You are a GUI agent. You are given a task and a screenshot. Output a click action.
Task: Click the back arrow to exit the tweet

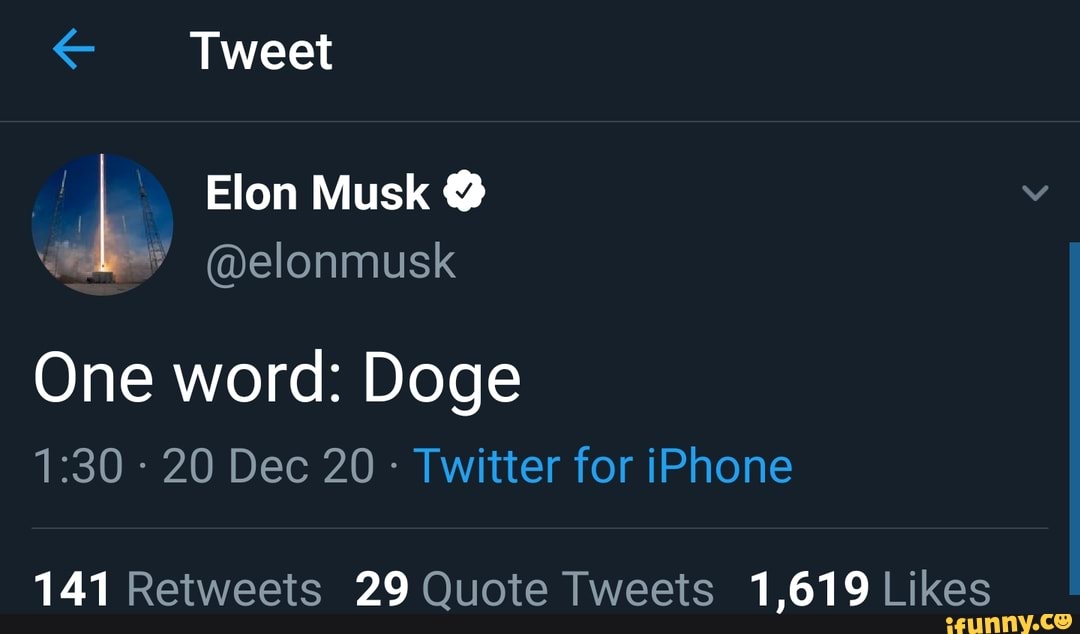pos(72,47)
